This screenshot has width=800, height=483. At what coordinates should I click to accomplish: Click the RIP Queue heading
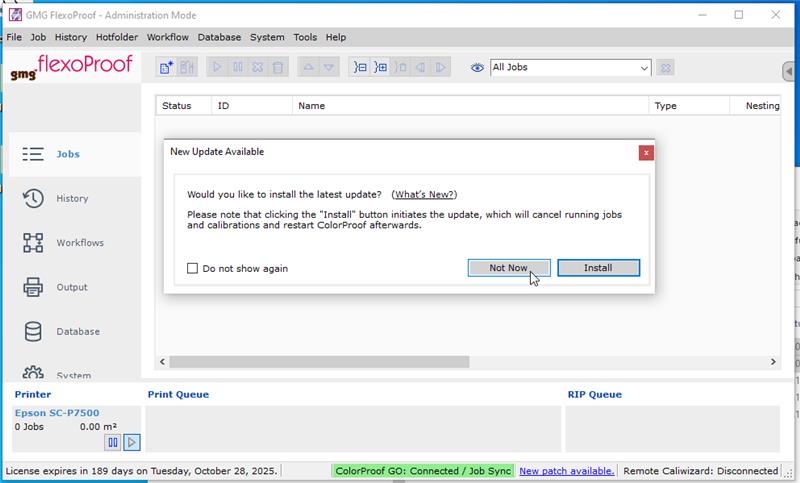coord(595,394)
